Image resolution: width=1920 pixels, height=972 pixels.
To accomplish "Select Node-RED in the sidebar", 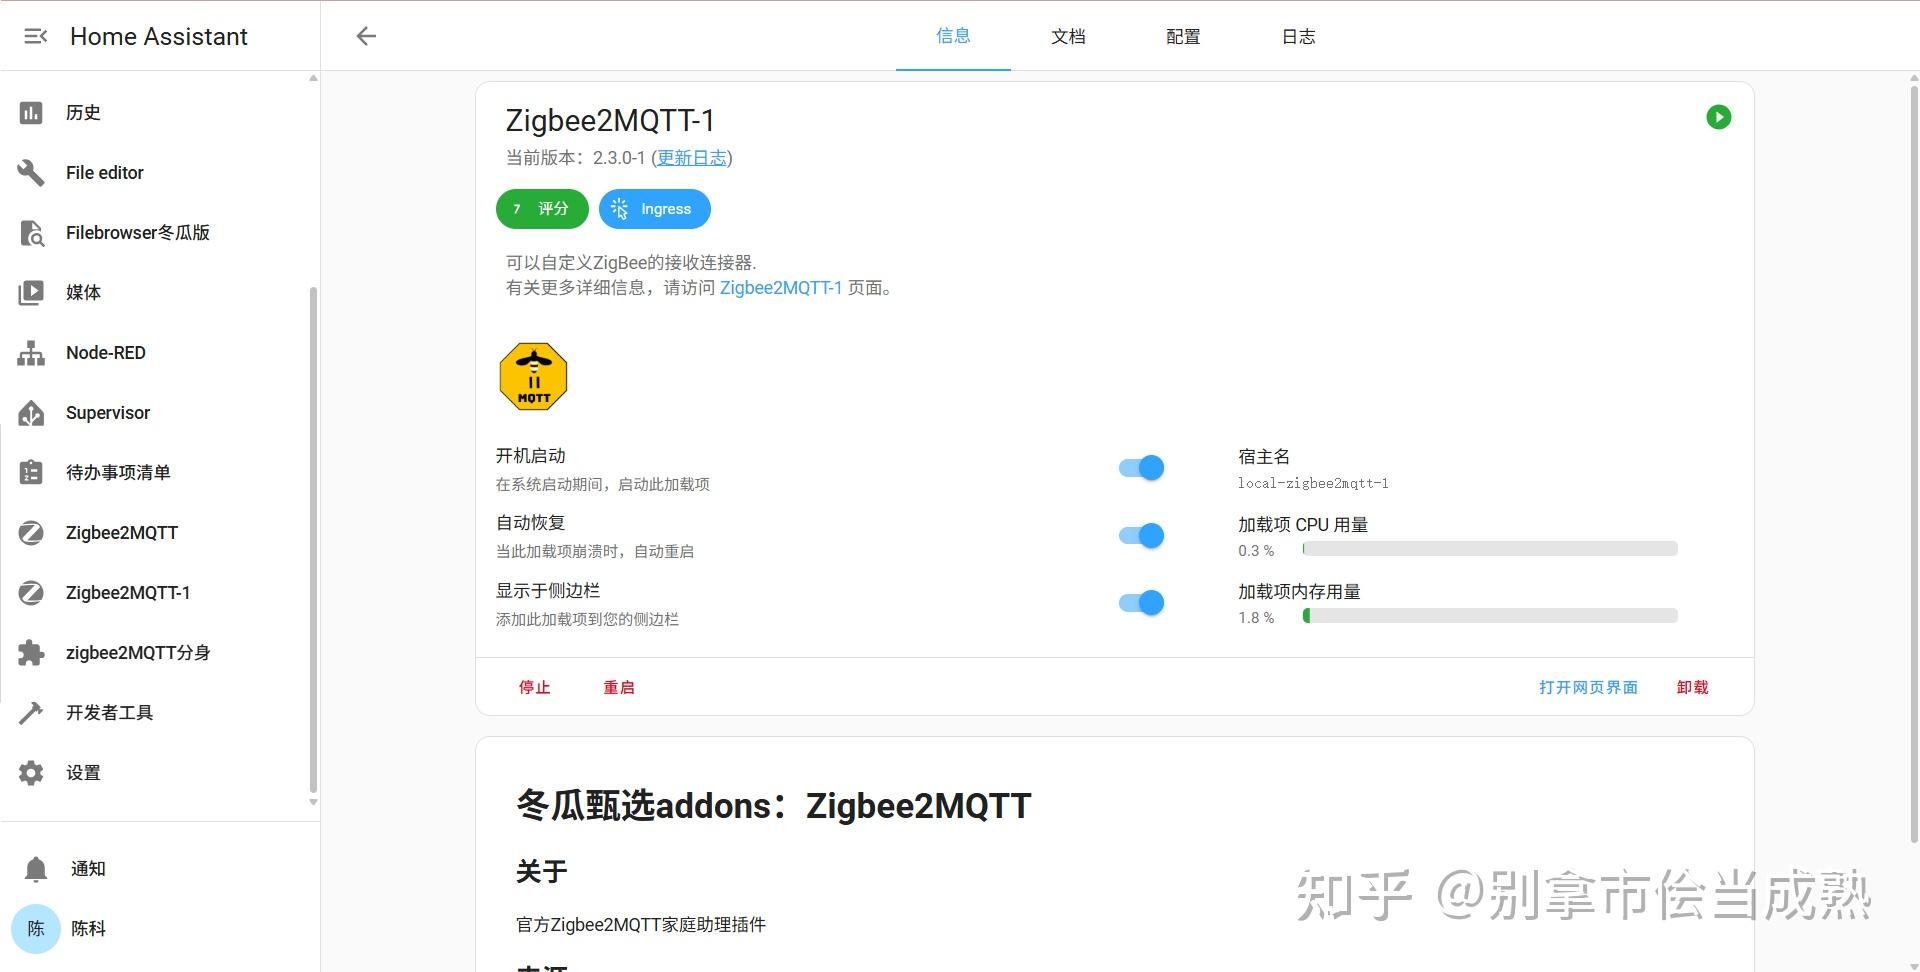I will click(105, 352).
